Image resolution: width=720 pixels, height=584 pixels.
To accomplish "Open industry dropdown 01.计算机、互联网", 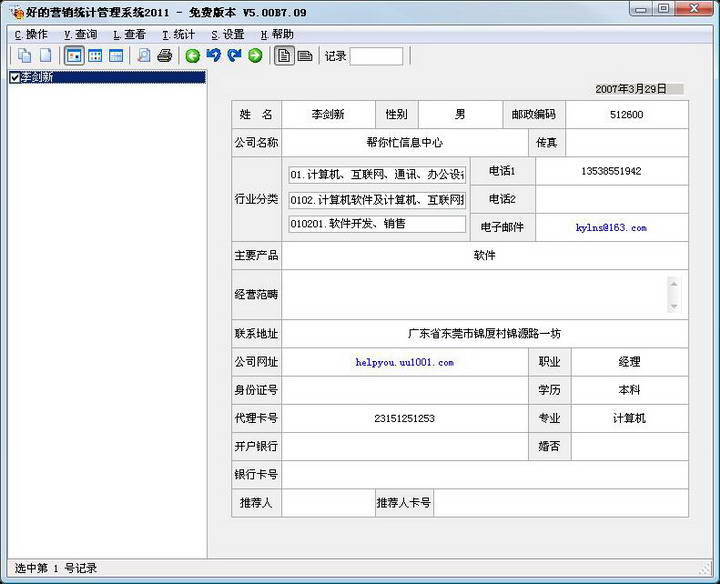I will [377, 174].
